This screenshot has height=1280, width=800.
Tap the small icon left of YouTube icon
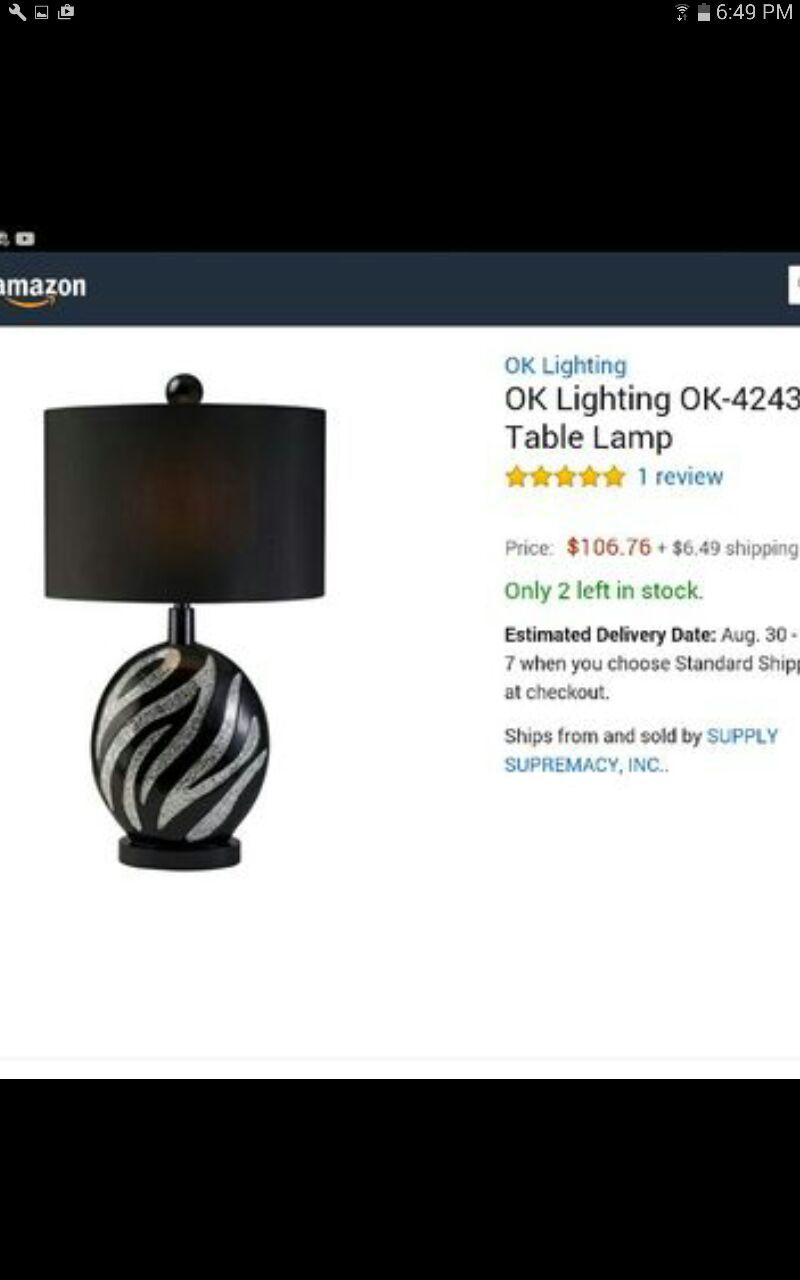(4, 239)
